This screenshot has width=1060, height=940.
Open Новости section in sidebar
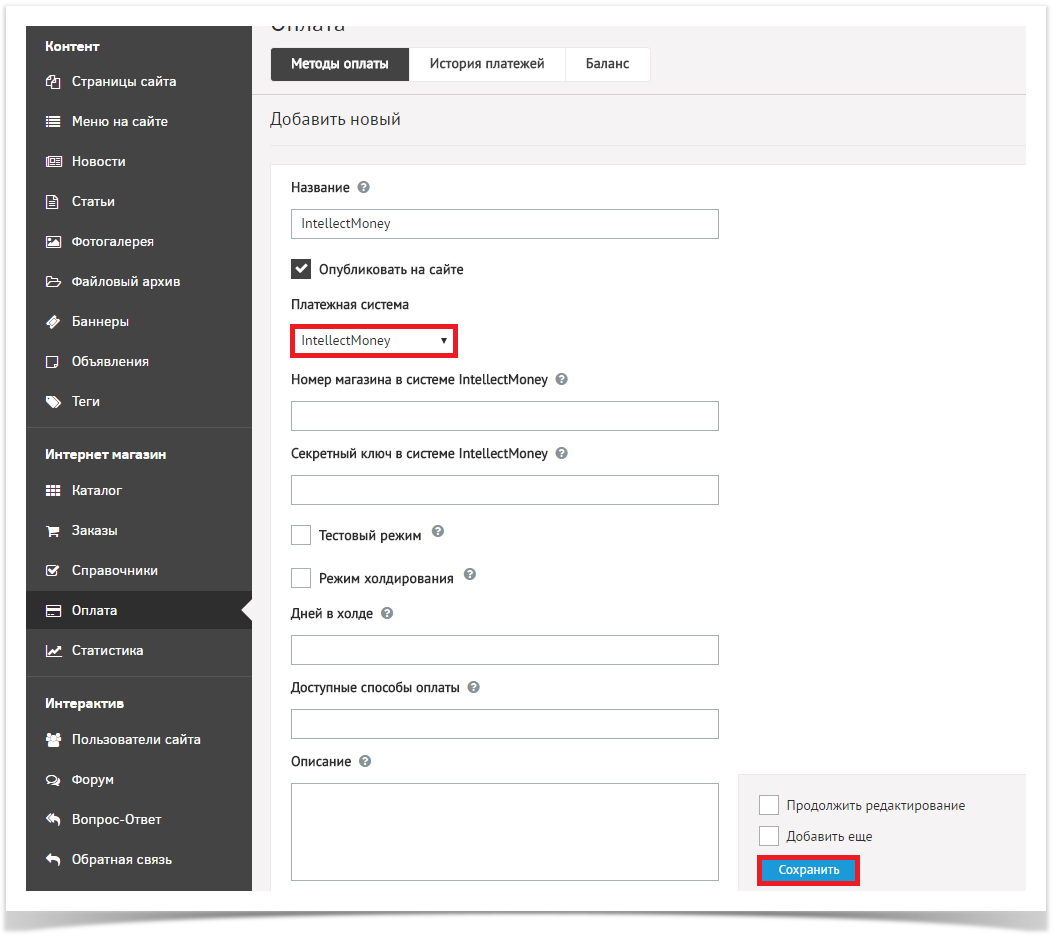tap(98, 162)
